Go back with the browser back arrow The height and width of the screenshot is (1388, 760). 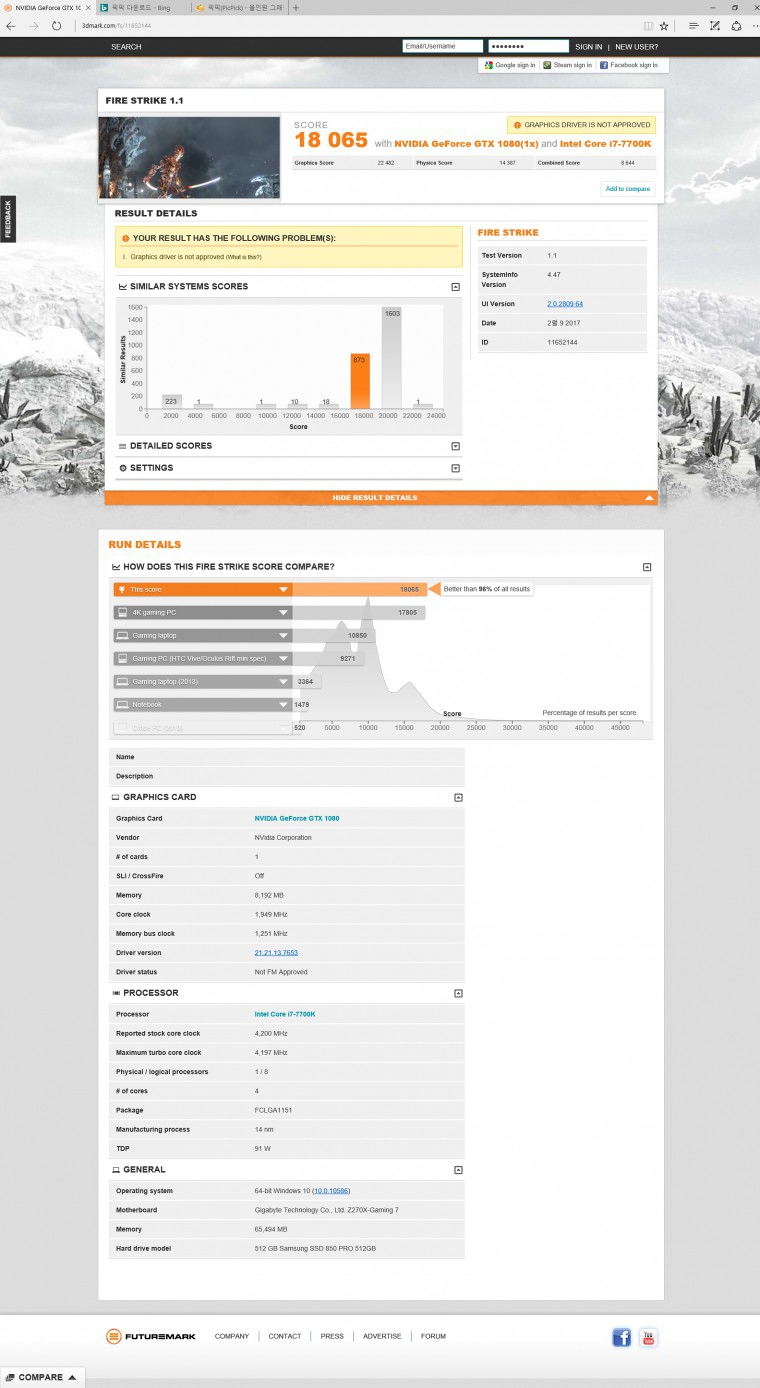tap(11, 26)
